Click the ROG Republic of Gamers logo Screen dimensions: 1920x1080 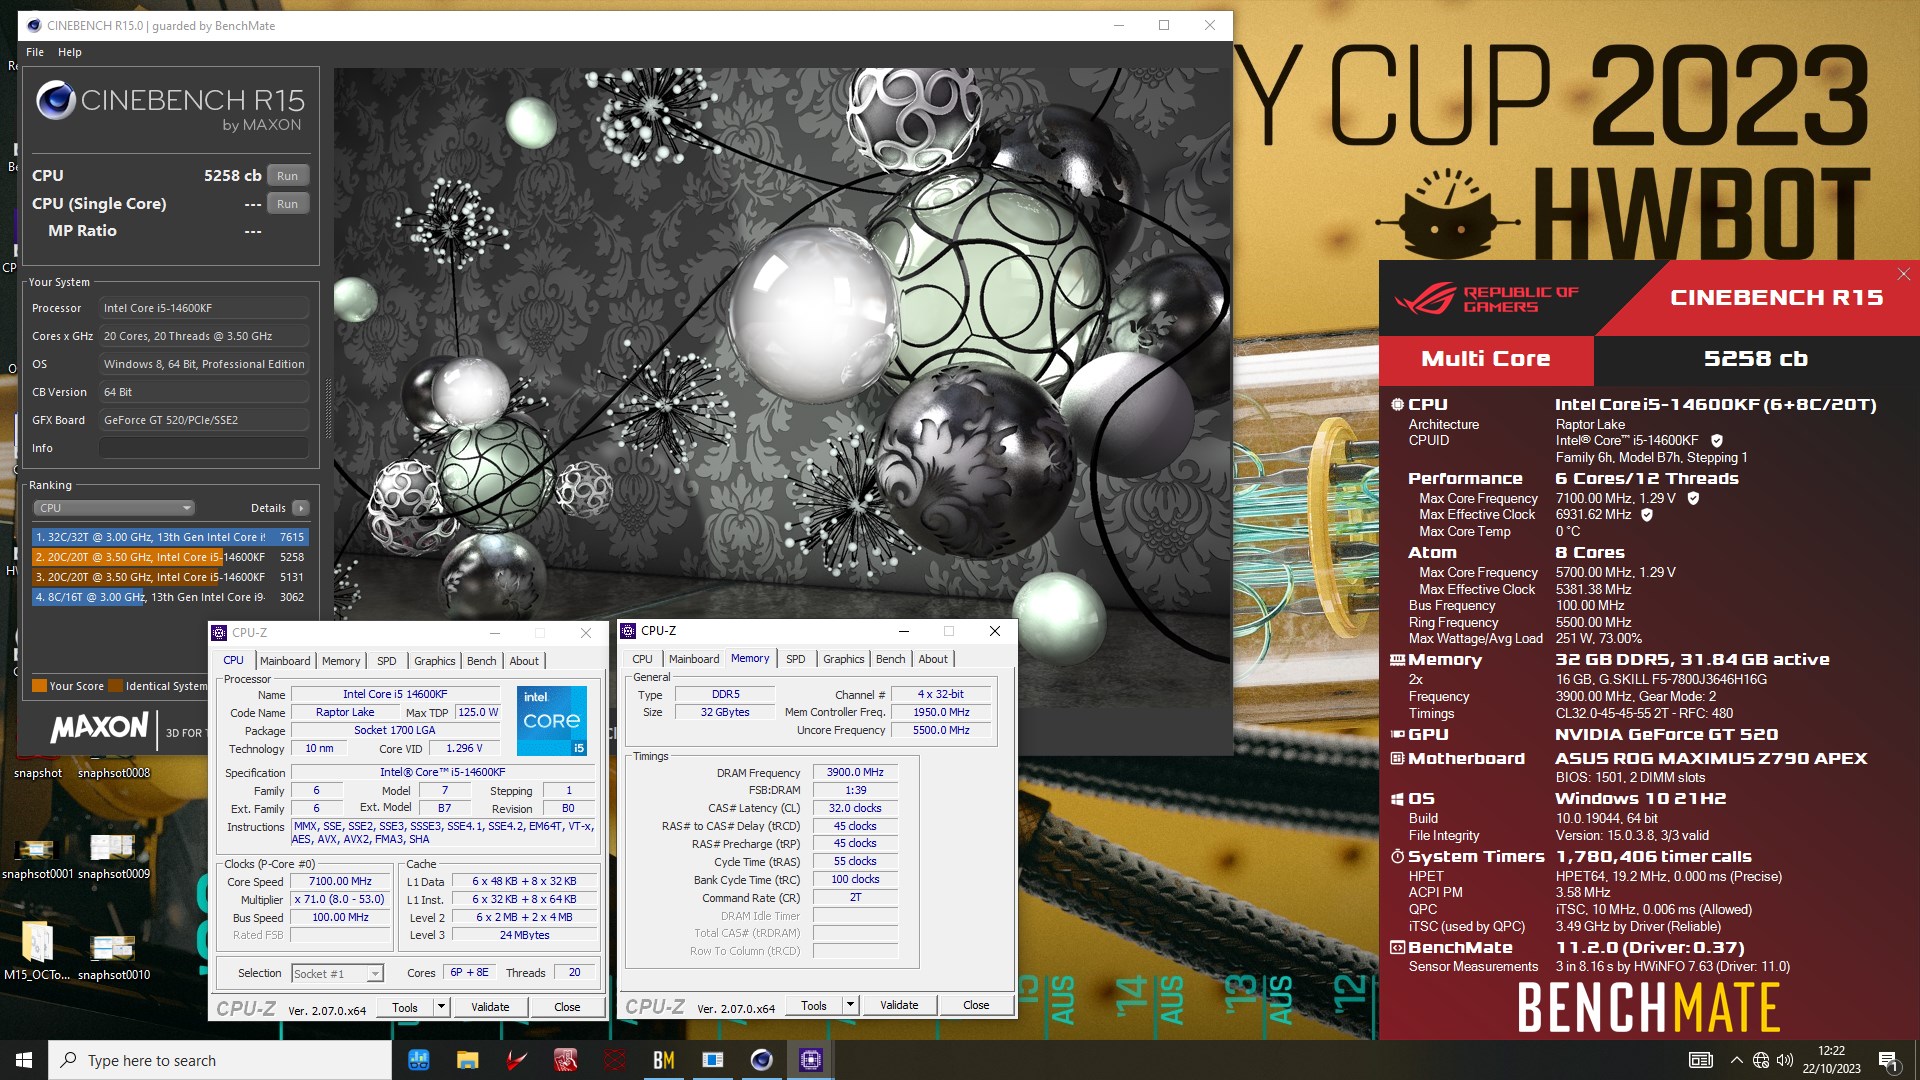tap(1487, 298)
